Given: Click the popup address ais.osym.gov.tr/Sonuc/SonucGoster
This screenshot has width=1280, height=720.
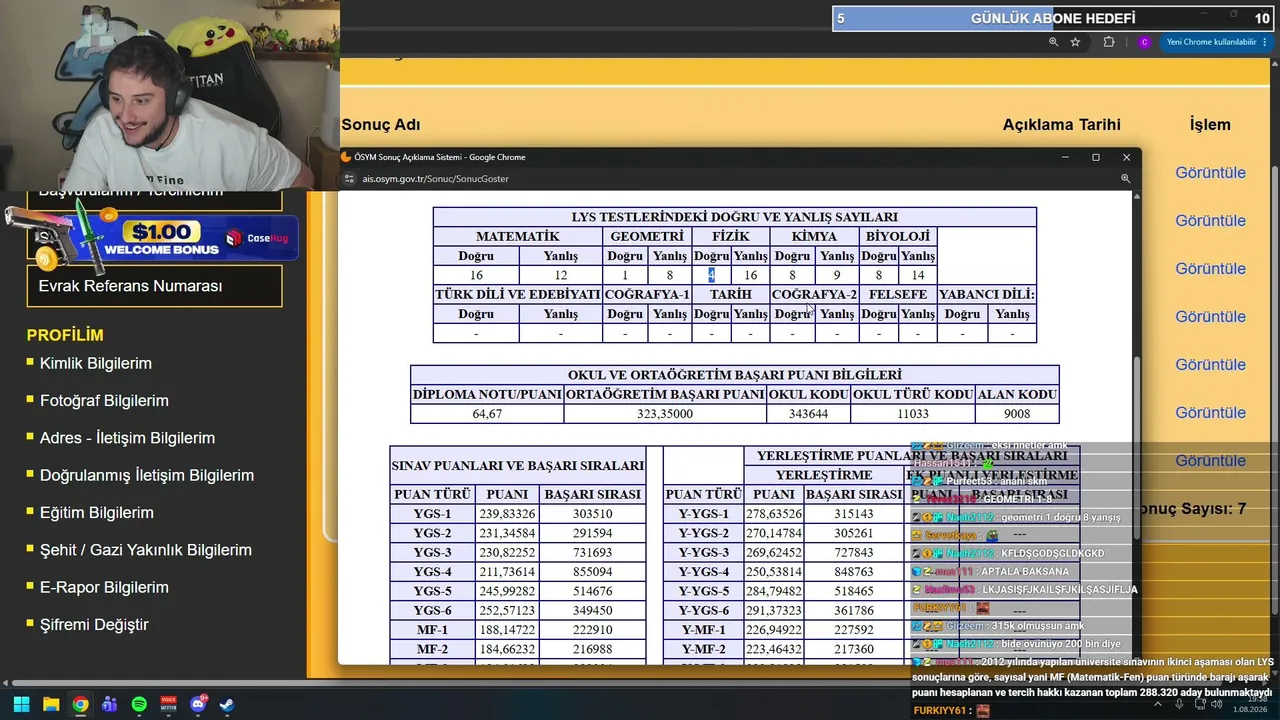Looking at the screenshot, I should point(435,179).
